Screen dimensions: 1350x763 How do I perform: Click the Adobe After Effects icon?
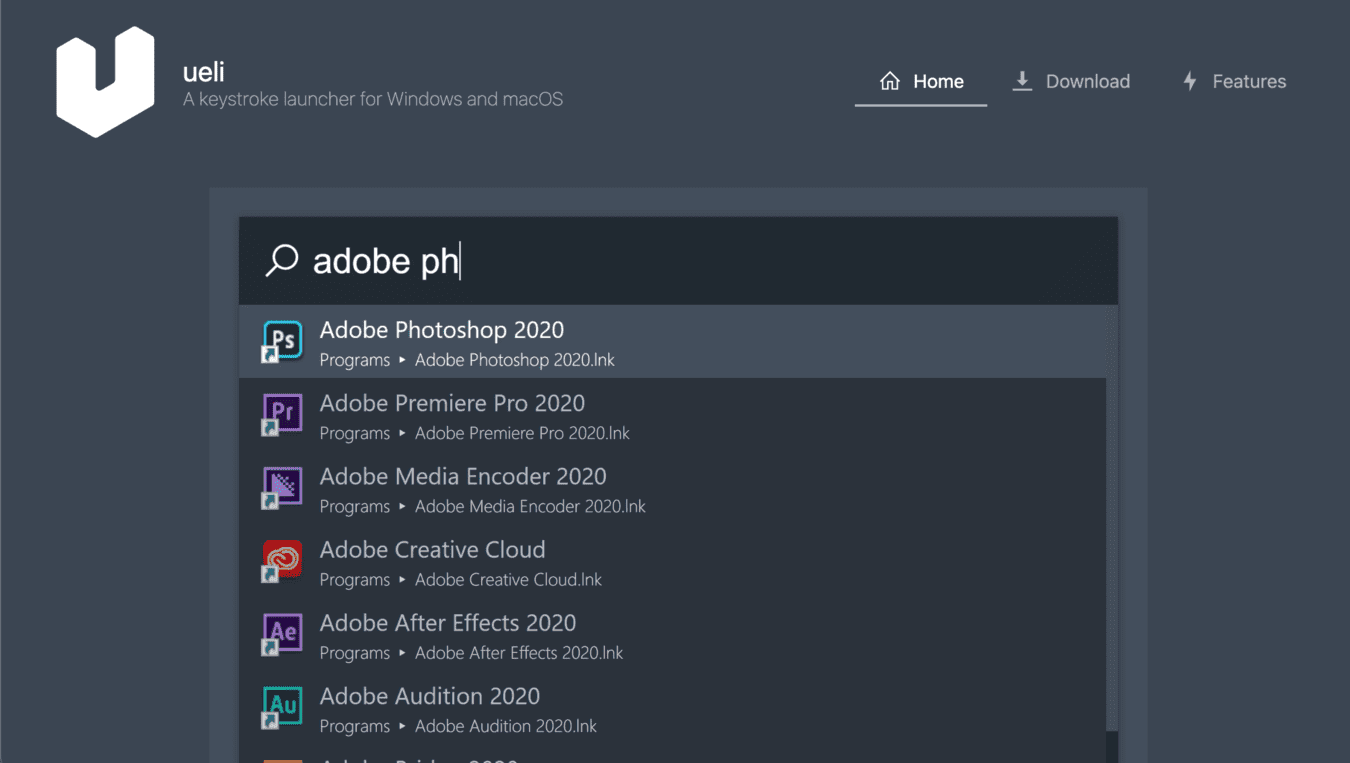click(282, 632)
